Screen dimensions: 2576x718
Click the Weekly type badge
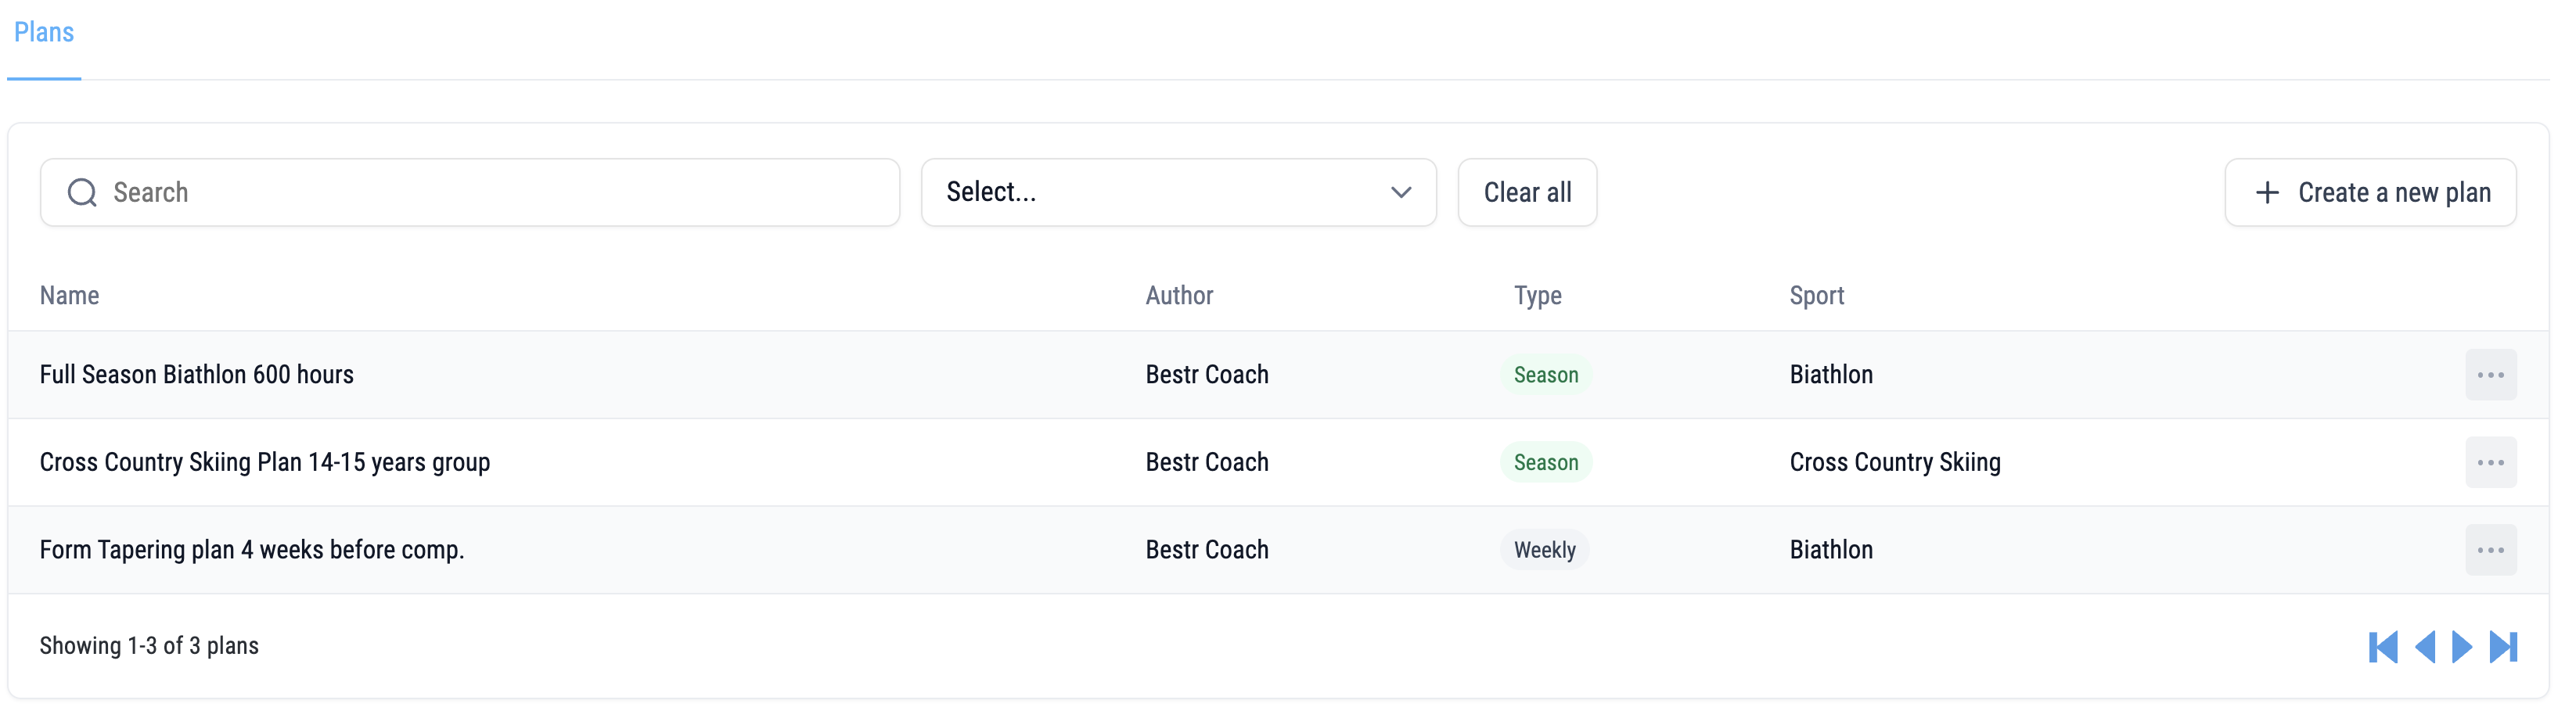[x=1544, y=550]
